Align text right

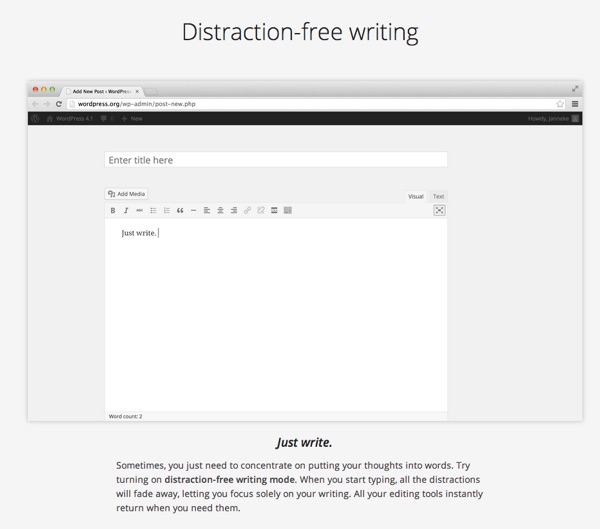[x=234, y=210]
